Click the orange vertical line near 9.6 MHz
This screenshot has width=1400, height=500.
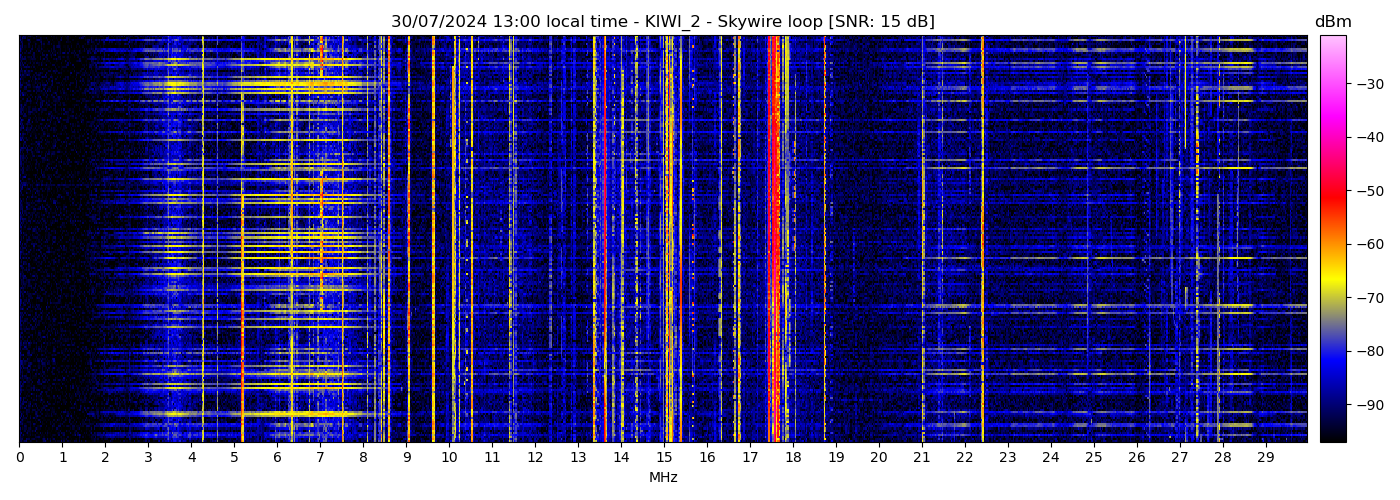(x=433, y=240)
